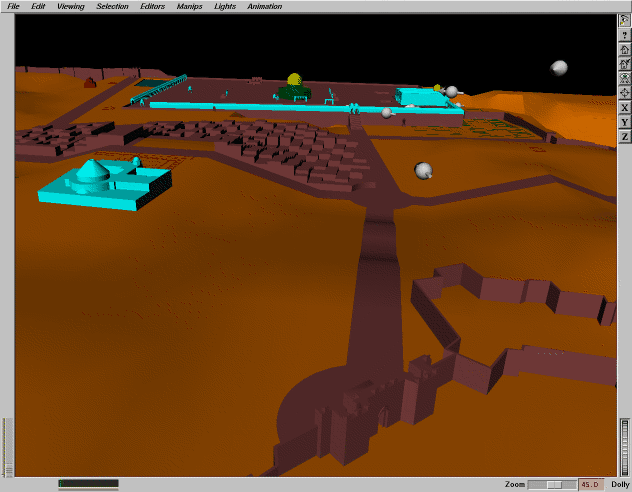This screenshot has height=492, width=632.
Task: Click the Help question mark button
Action: 624,35
